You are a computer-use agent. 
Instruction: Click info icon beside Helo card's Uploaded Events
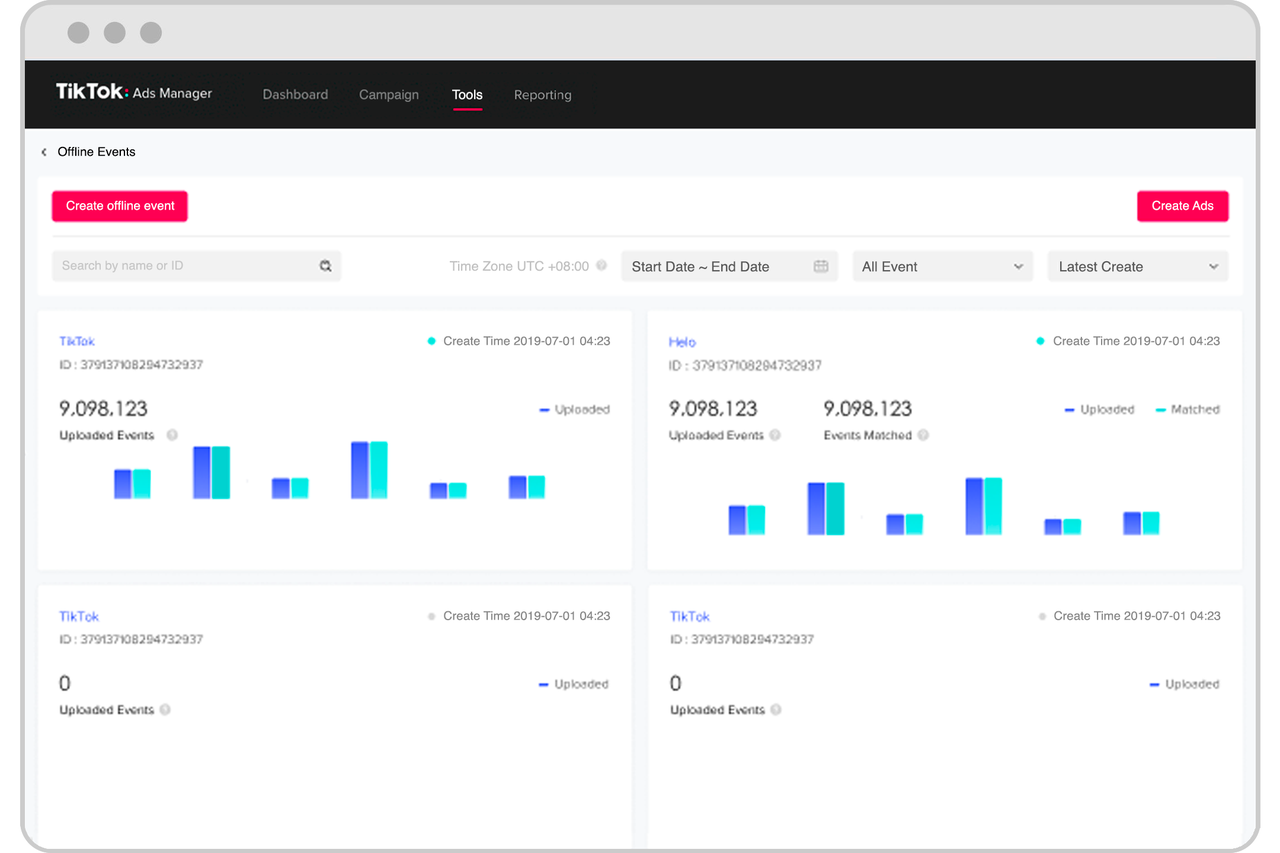[775, 435]
